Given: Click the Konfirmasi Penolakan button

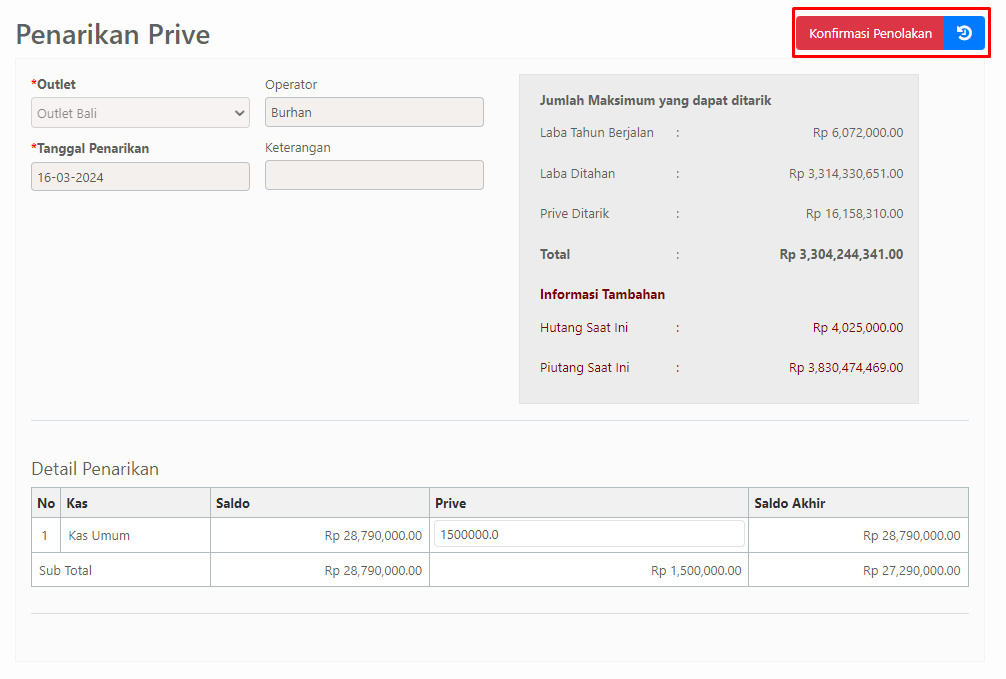Looking at the screenshot, I should pyautogui.click(x=870, y=33).
